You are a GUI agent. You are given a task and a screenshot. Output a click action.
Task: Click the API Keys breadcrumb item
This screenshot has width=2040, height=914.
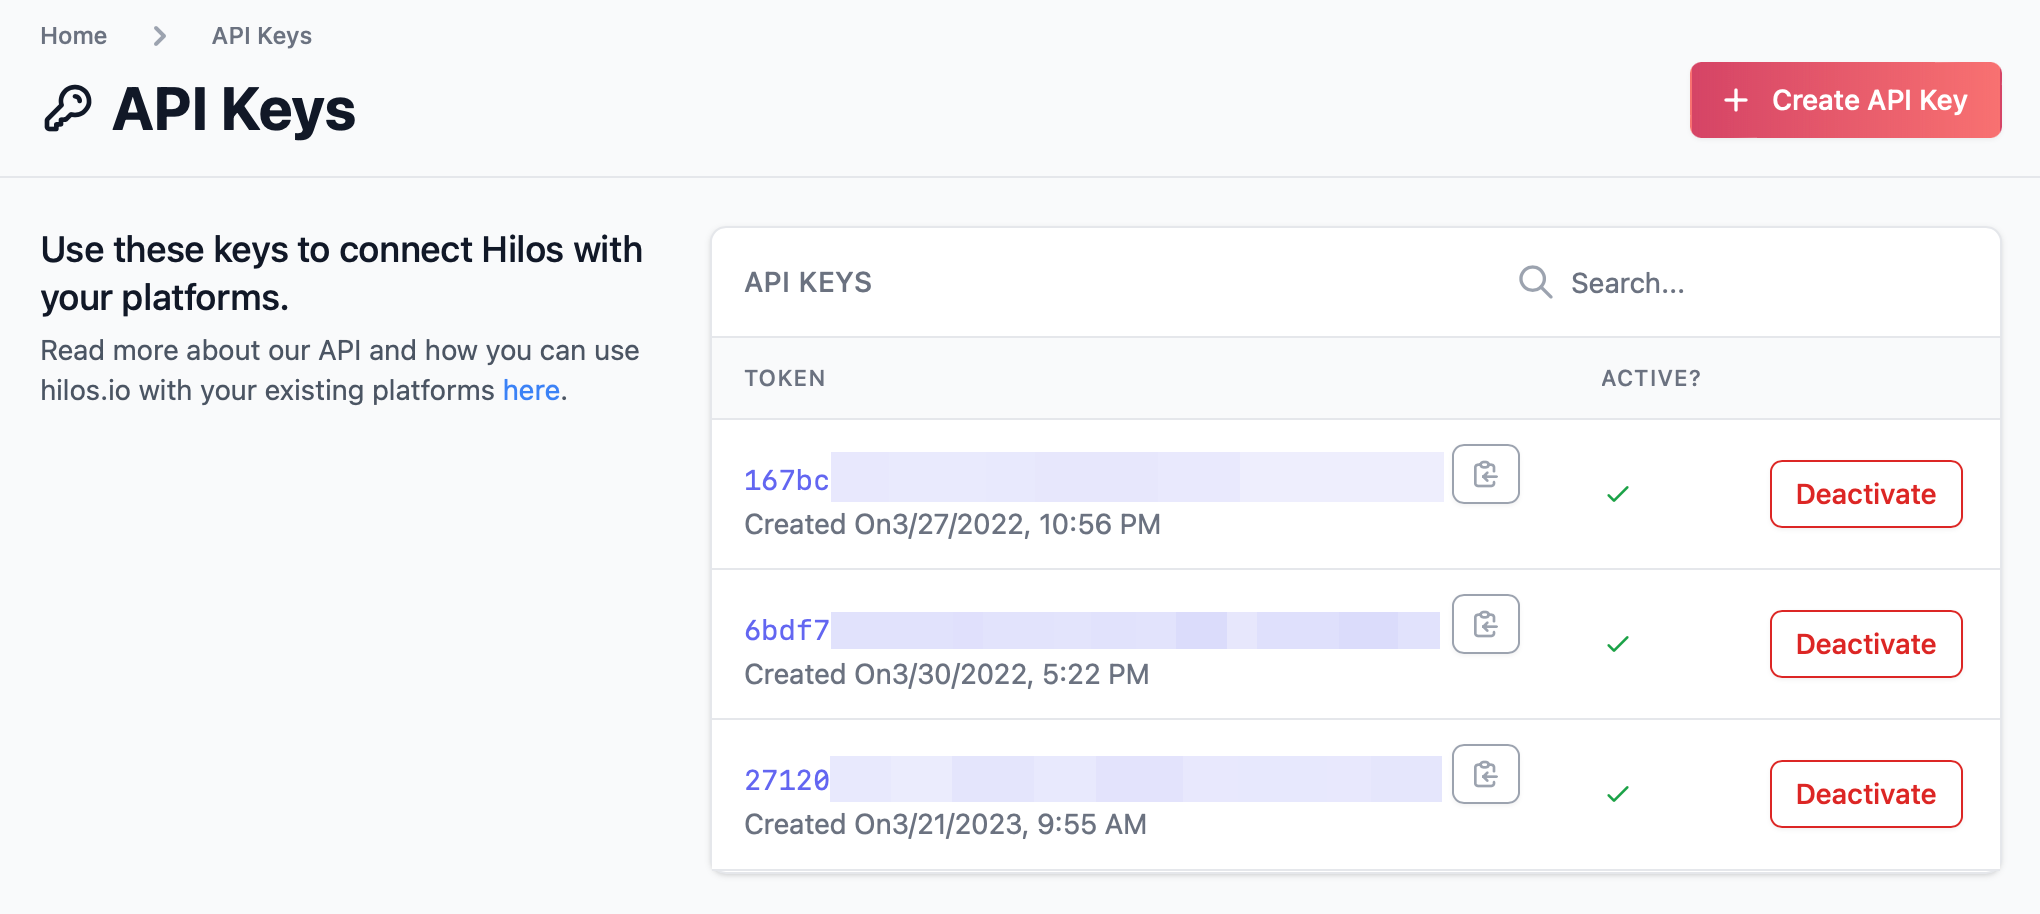tap(262, 36)
